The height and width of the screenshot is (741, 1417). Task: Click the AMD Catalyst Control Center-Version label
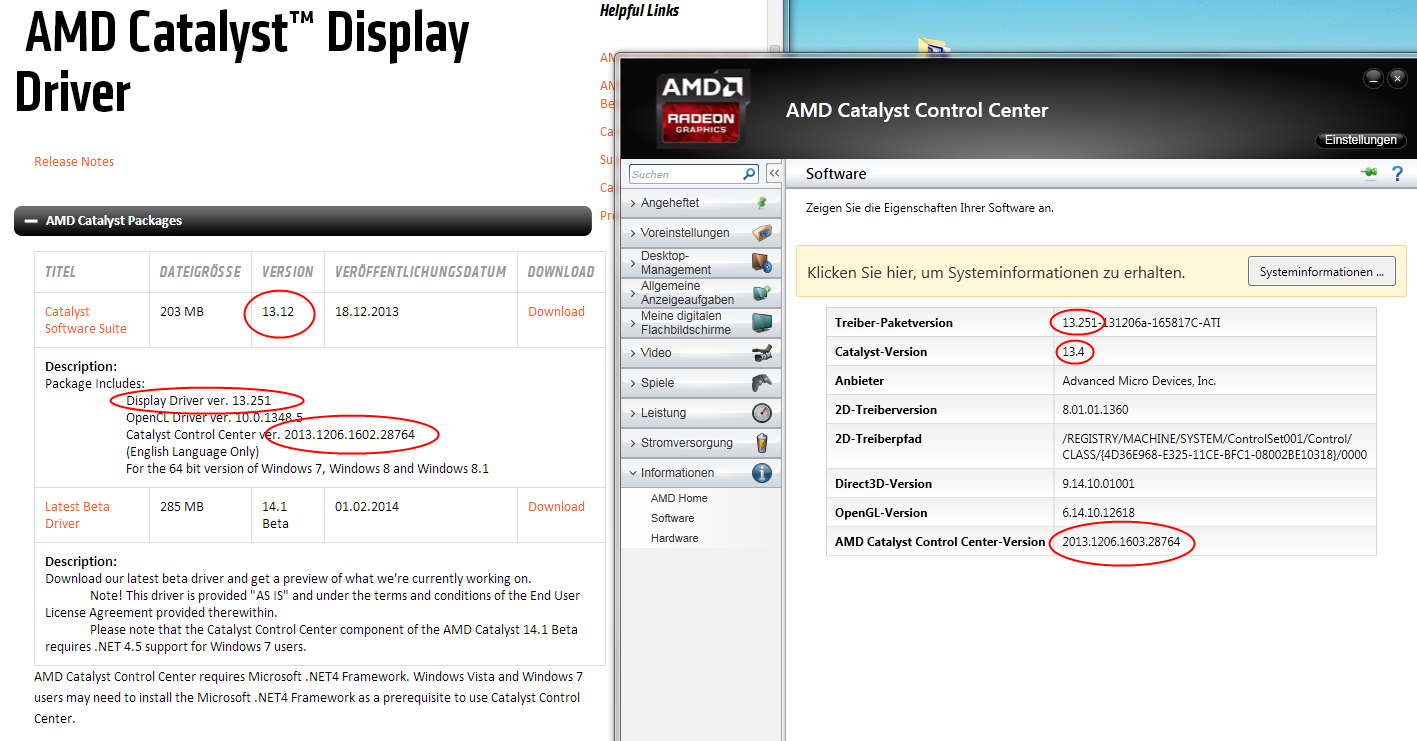940,541
